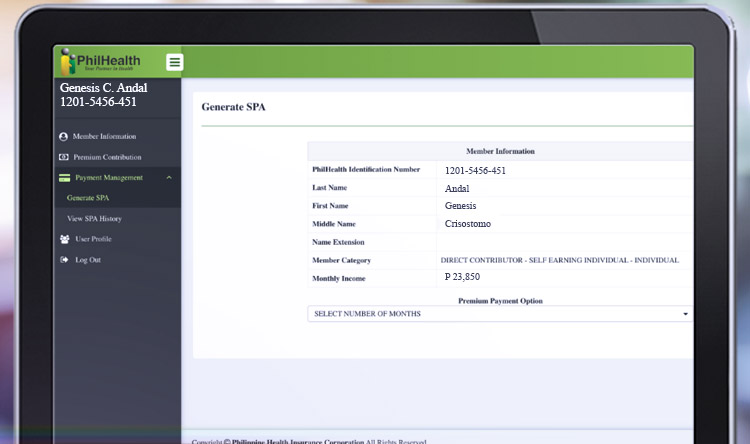This screenshot has width=750, height=444.
Task: Click the PhilHealth Identification Number value field
Action: click(475, 170)
